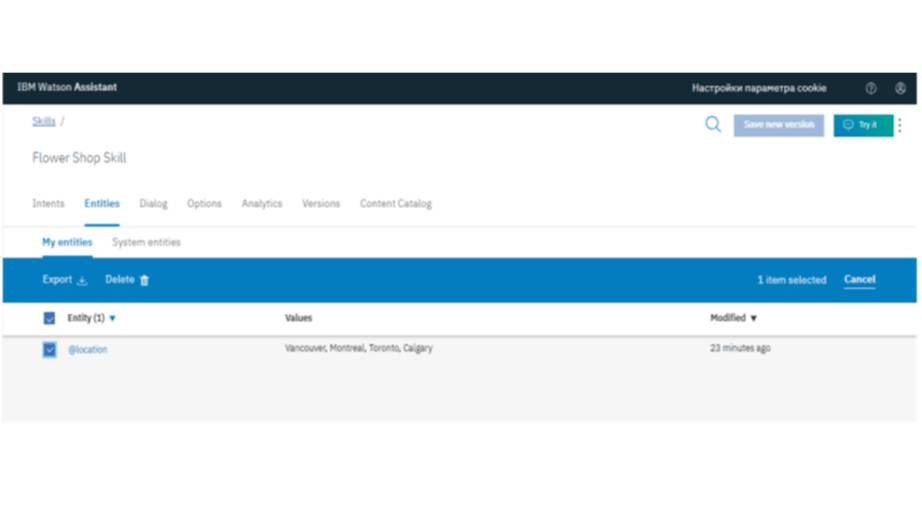Go back via Skills breadcrumb link
Viewport: 922px width, 519px height.
[x=43, y=122]
